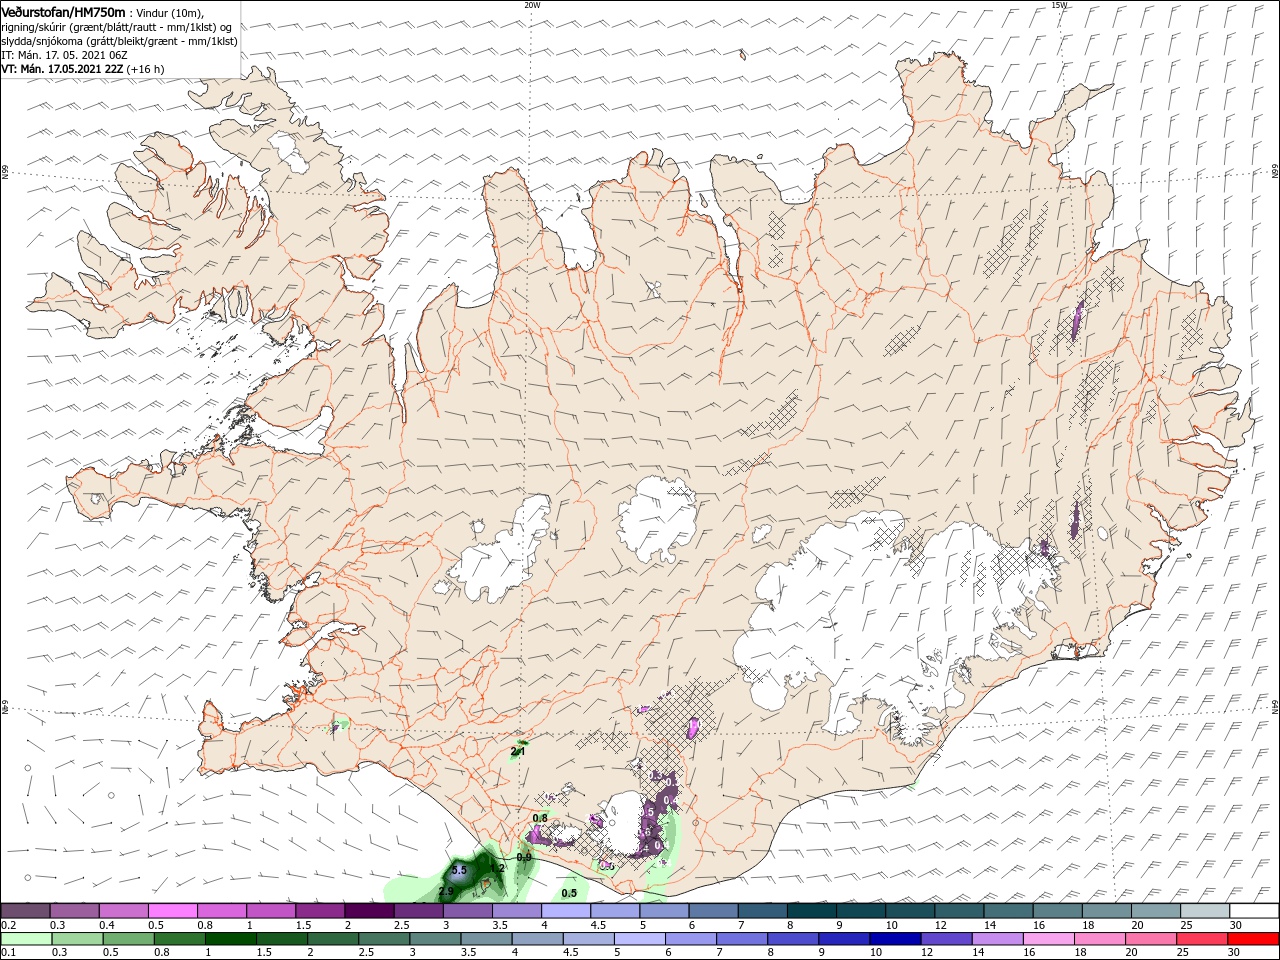Image resolution: width=1280 pixels, height=960 pixels.
Task: Click the 'rigning/skúrir' description line in header
Action: [x=117, y=26]
